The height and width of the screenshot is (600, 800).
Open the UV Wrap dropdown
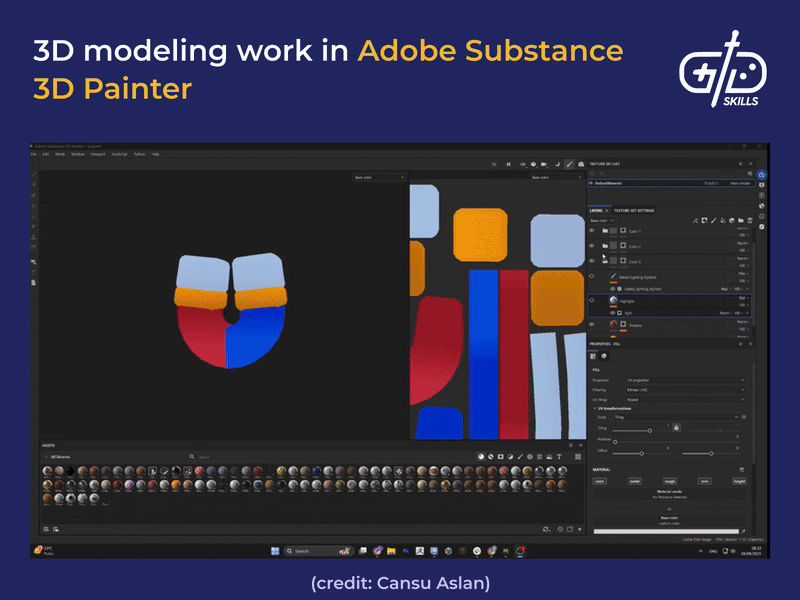point(685,399)
